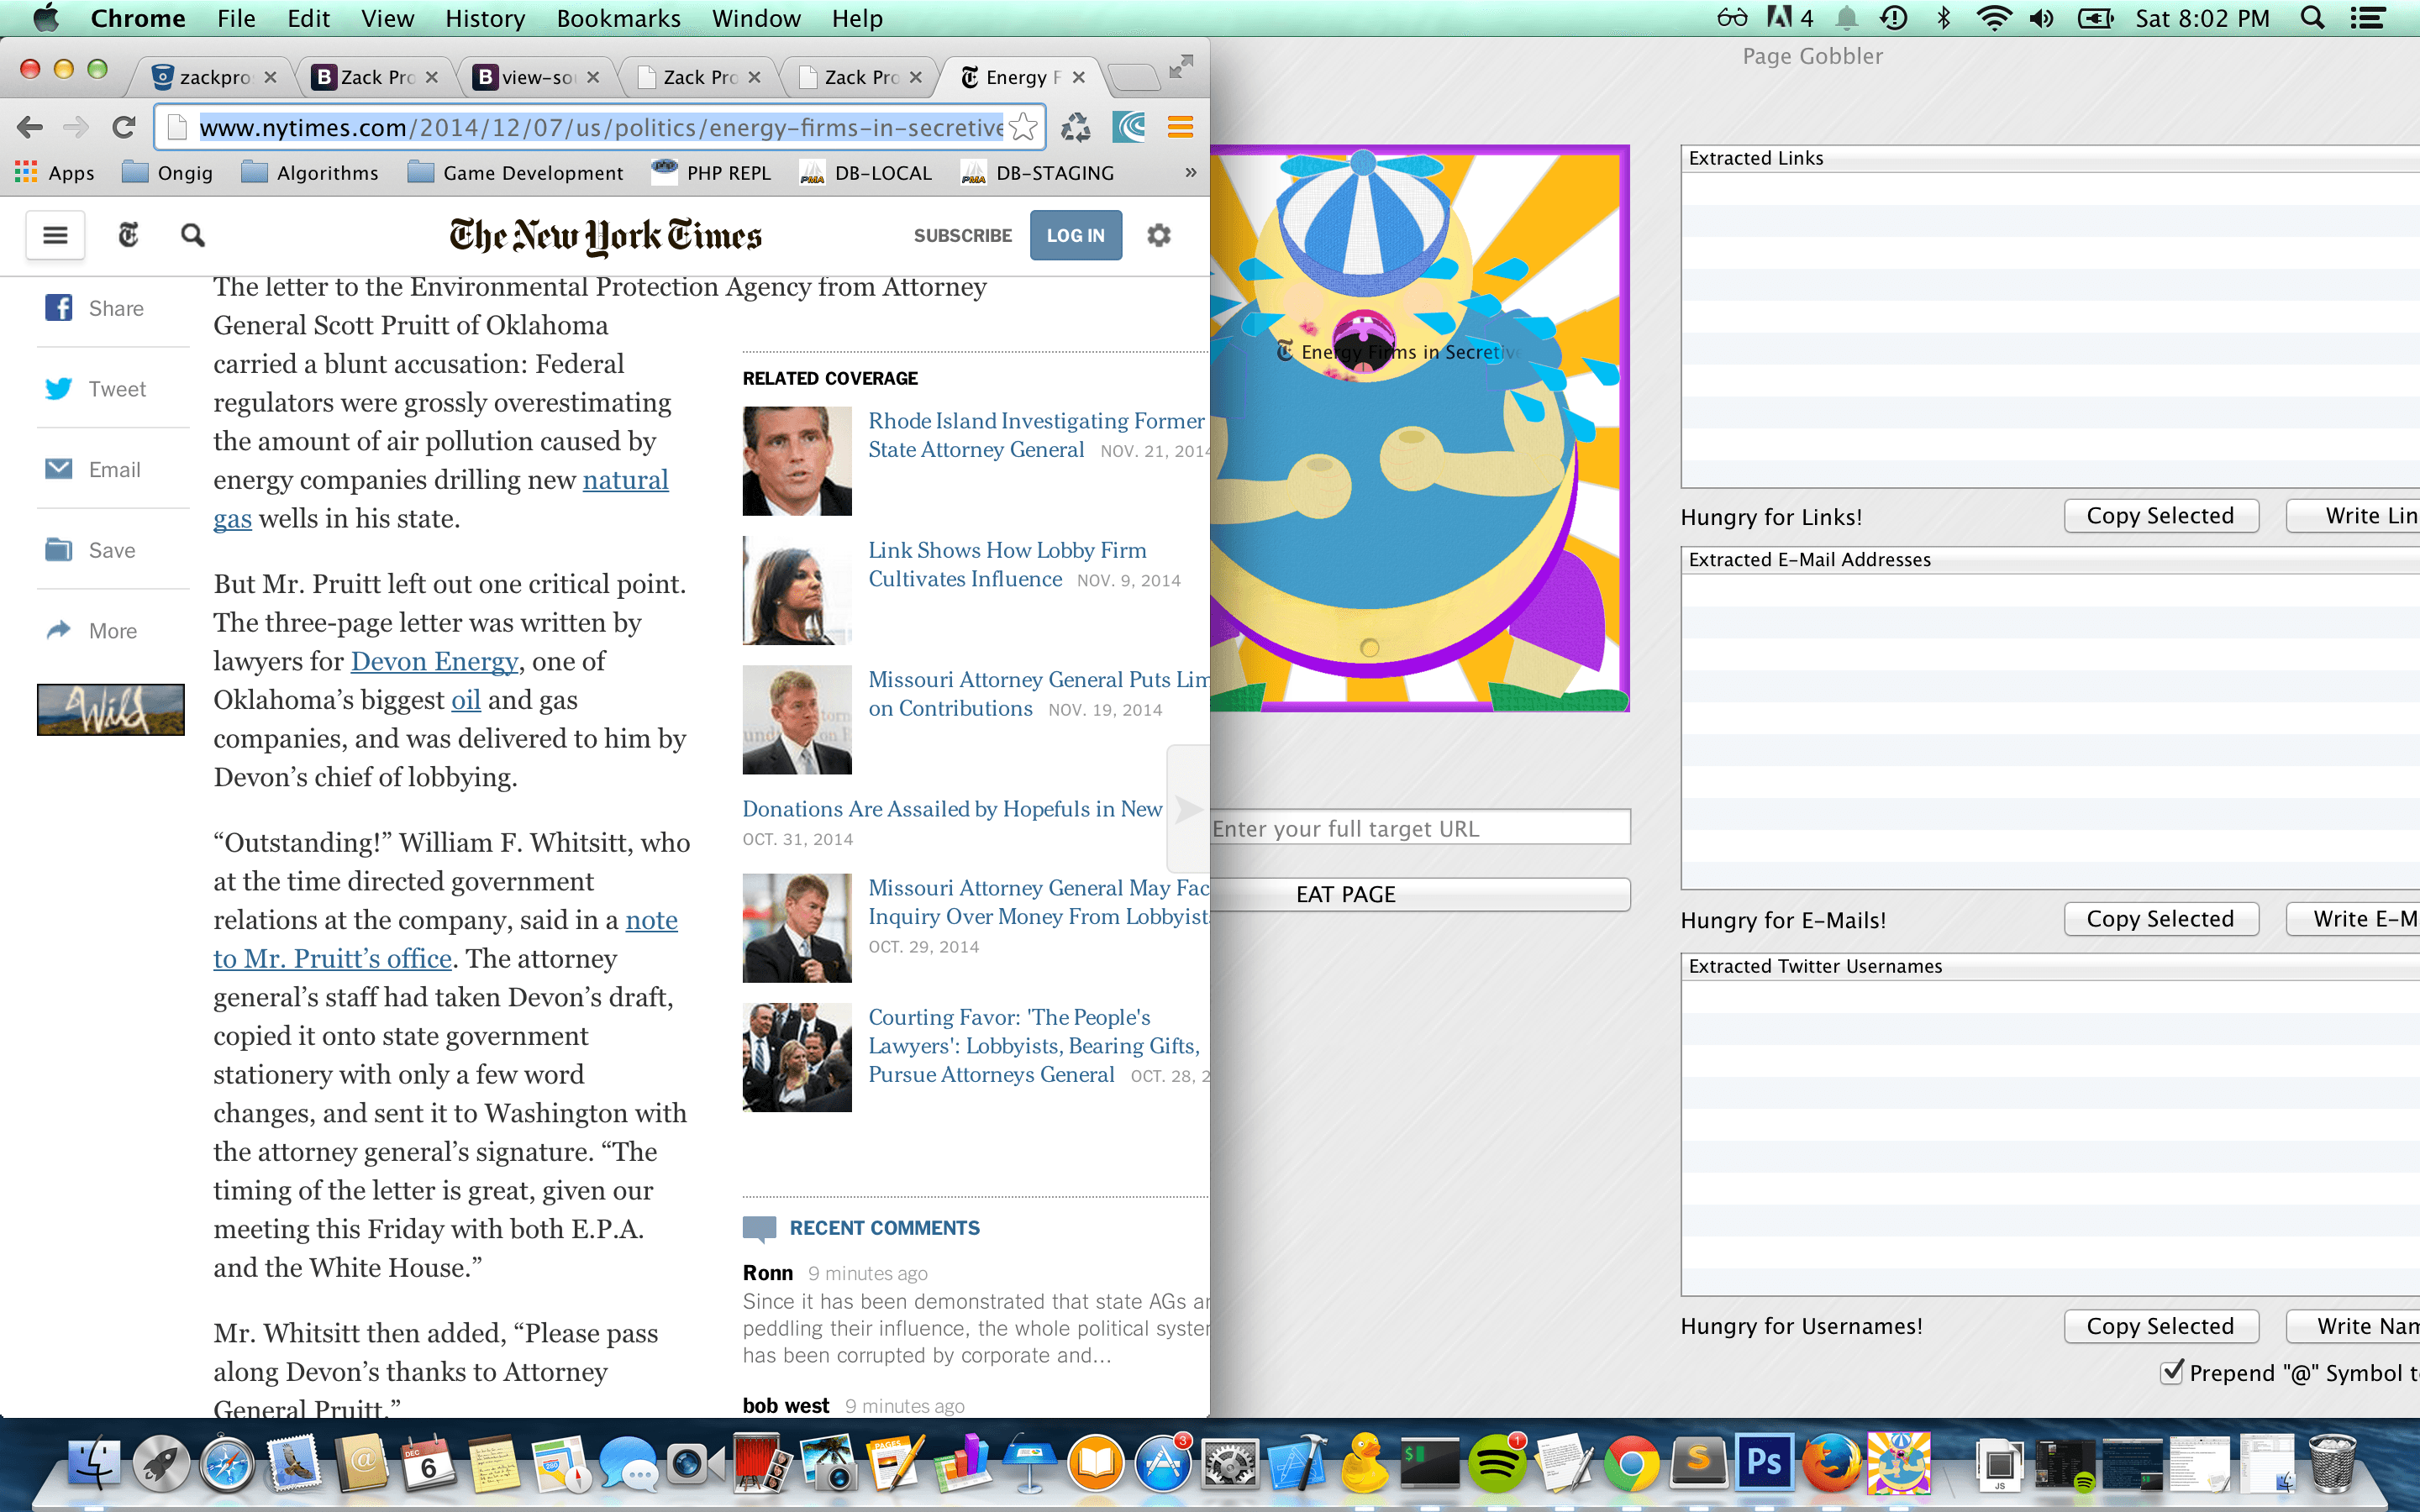Open the NYT settings gear
The height and width of the screenshot is (1512, 2420).
pyautogui.click(x=1158, y=235)
